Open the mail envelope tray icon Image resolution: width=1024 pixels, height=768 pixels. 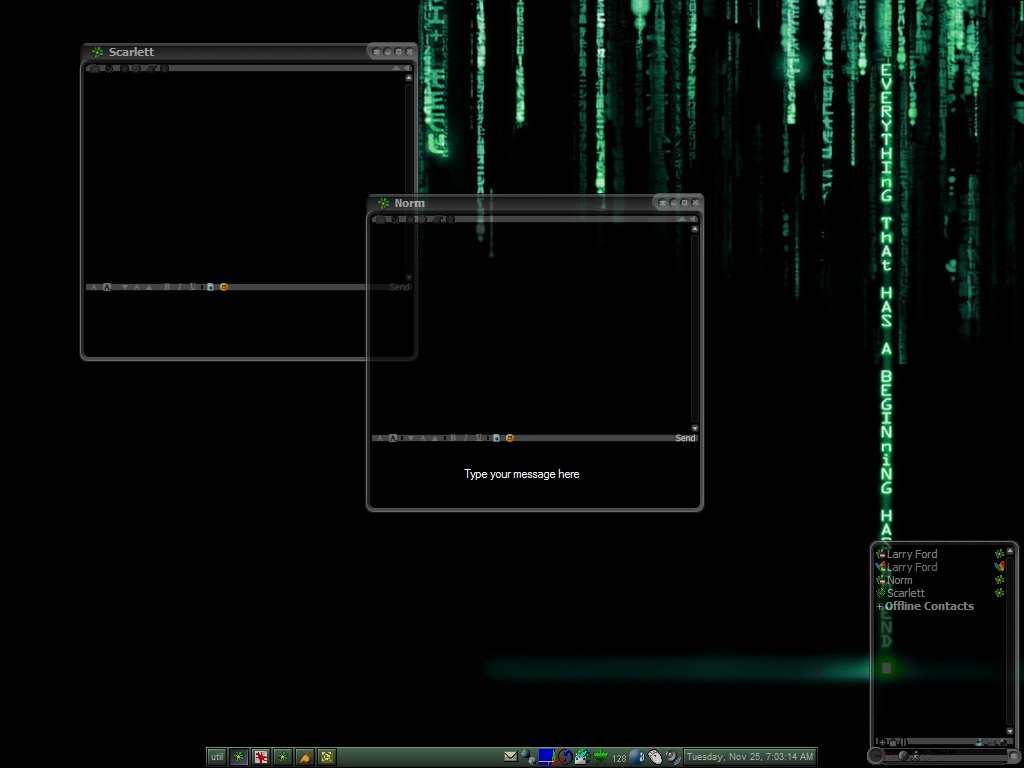pos(511,756)
